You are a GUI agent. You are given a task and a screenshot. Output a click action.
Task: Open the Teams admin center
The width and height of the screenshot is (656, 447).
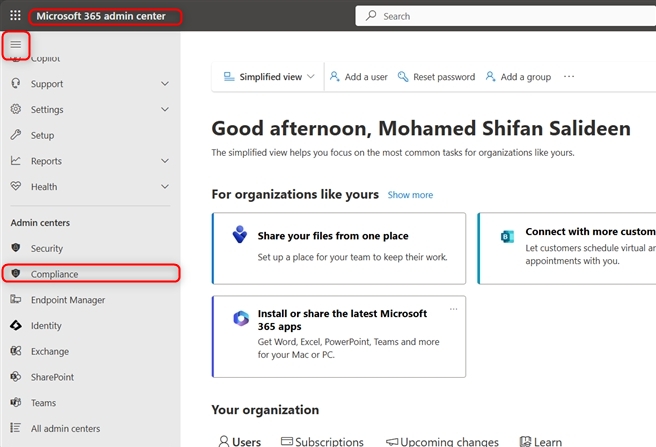(90, 403)
